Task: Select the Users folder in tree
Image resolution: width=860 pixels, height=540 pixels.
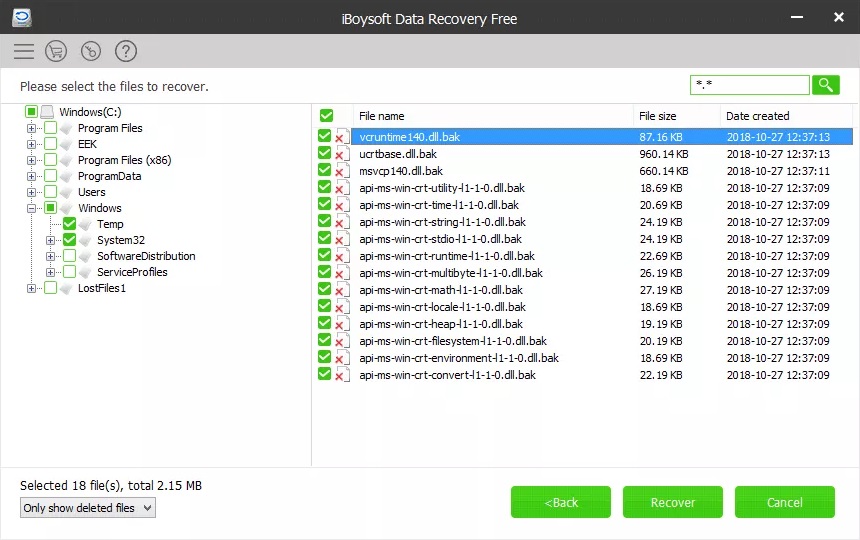Action: tap(92, 192)
